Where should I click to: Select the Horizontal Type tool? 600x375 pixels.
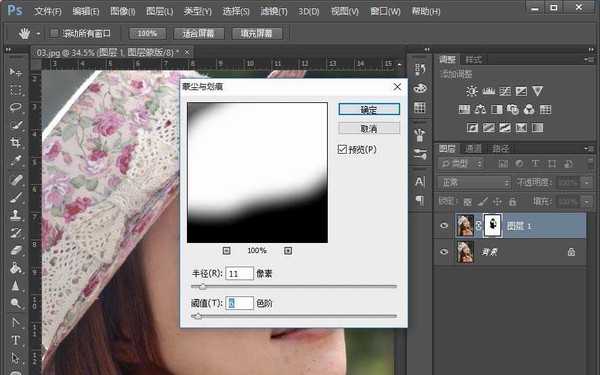coord(16,340)
